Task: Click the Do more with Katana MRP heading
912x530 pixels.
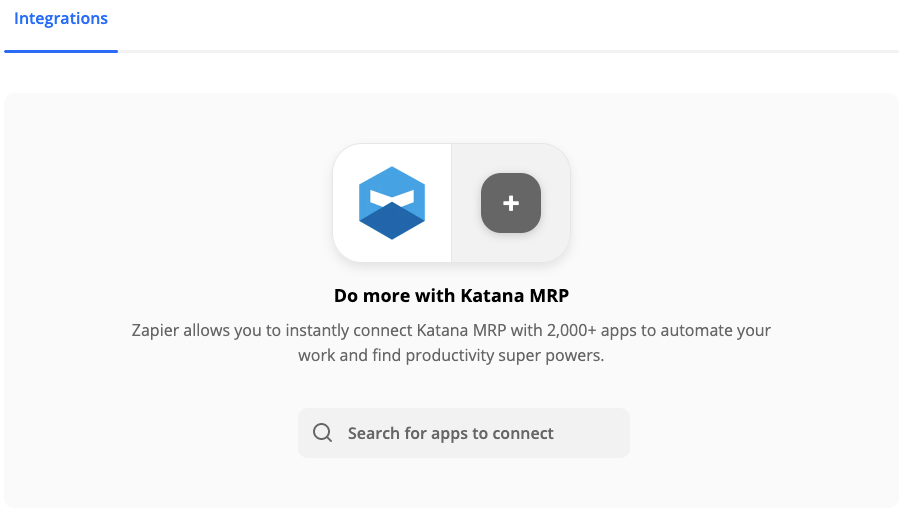Action: (x=451, y=296)
